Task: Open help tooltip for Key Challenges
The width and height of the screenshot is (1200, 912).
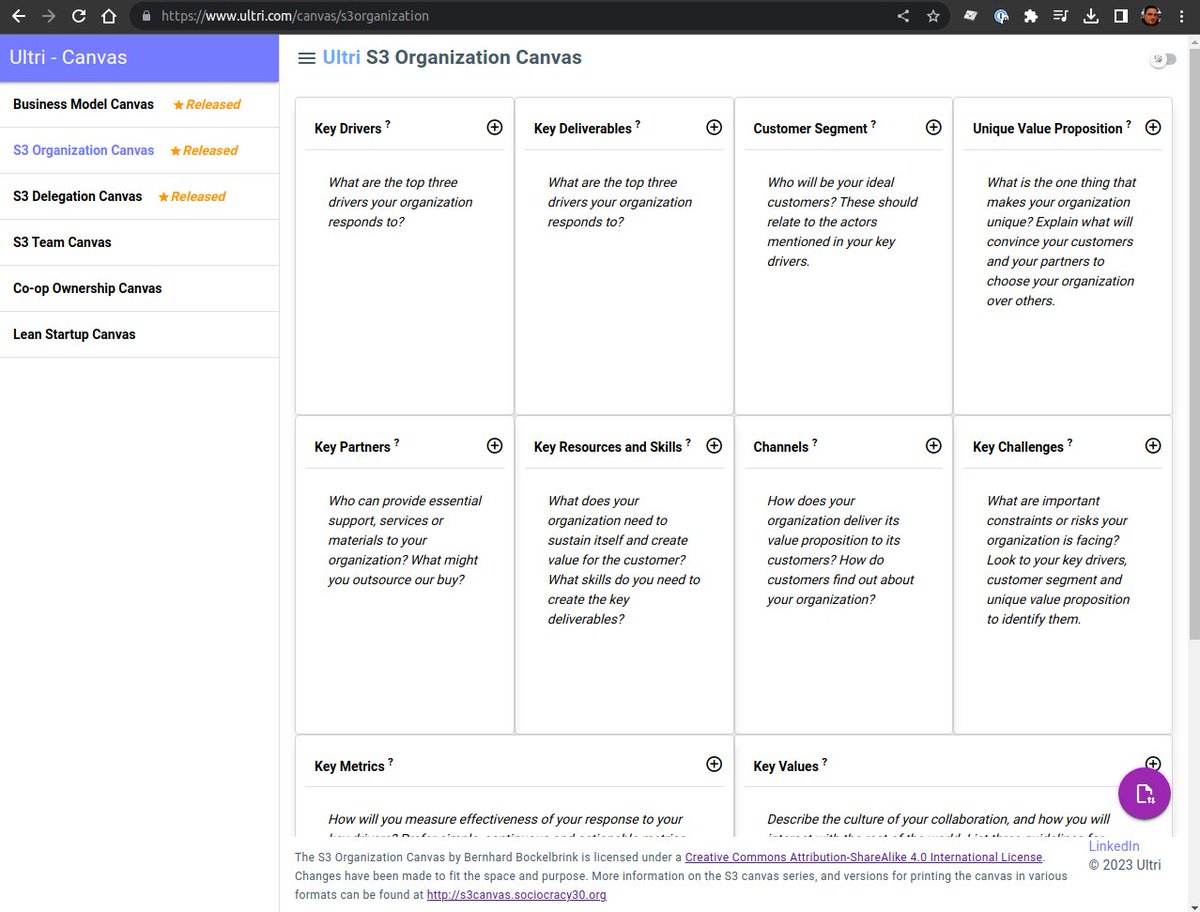Action: pos(1069,442)
